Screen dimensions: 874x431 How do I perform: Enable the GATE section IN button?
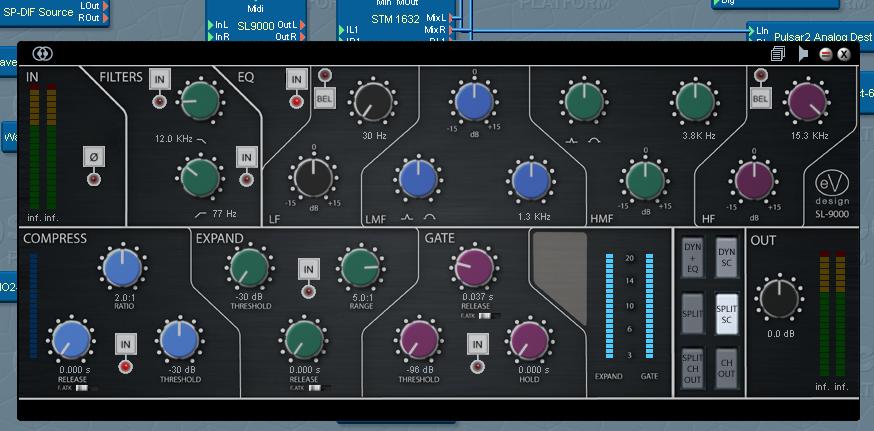point(477,344)
